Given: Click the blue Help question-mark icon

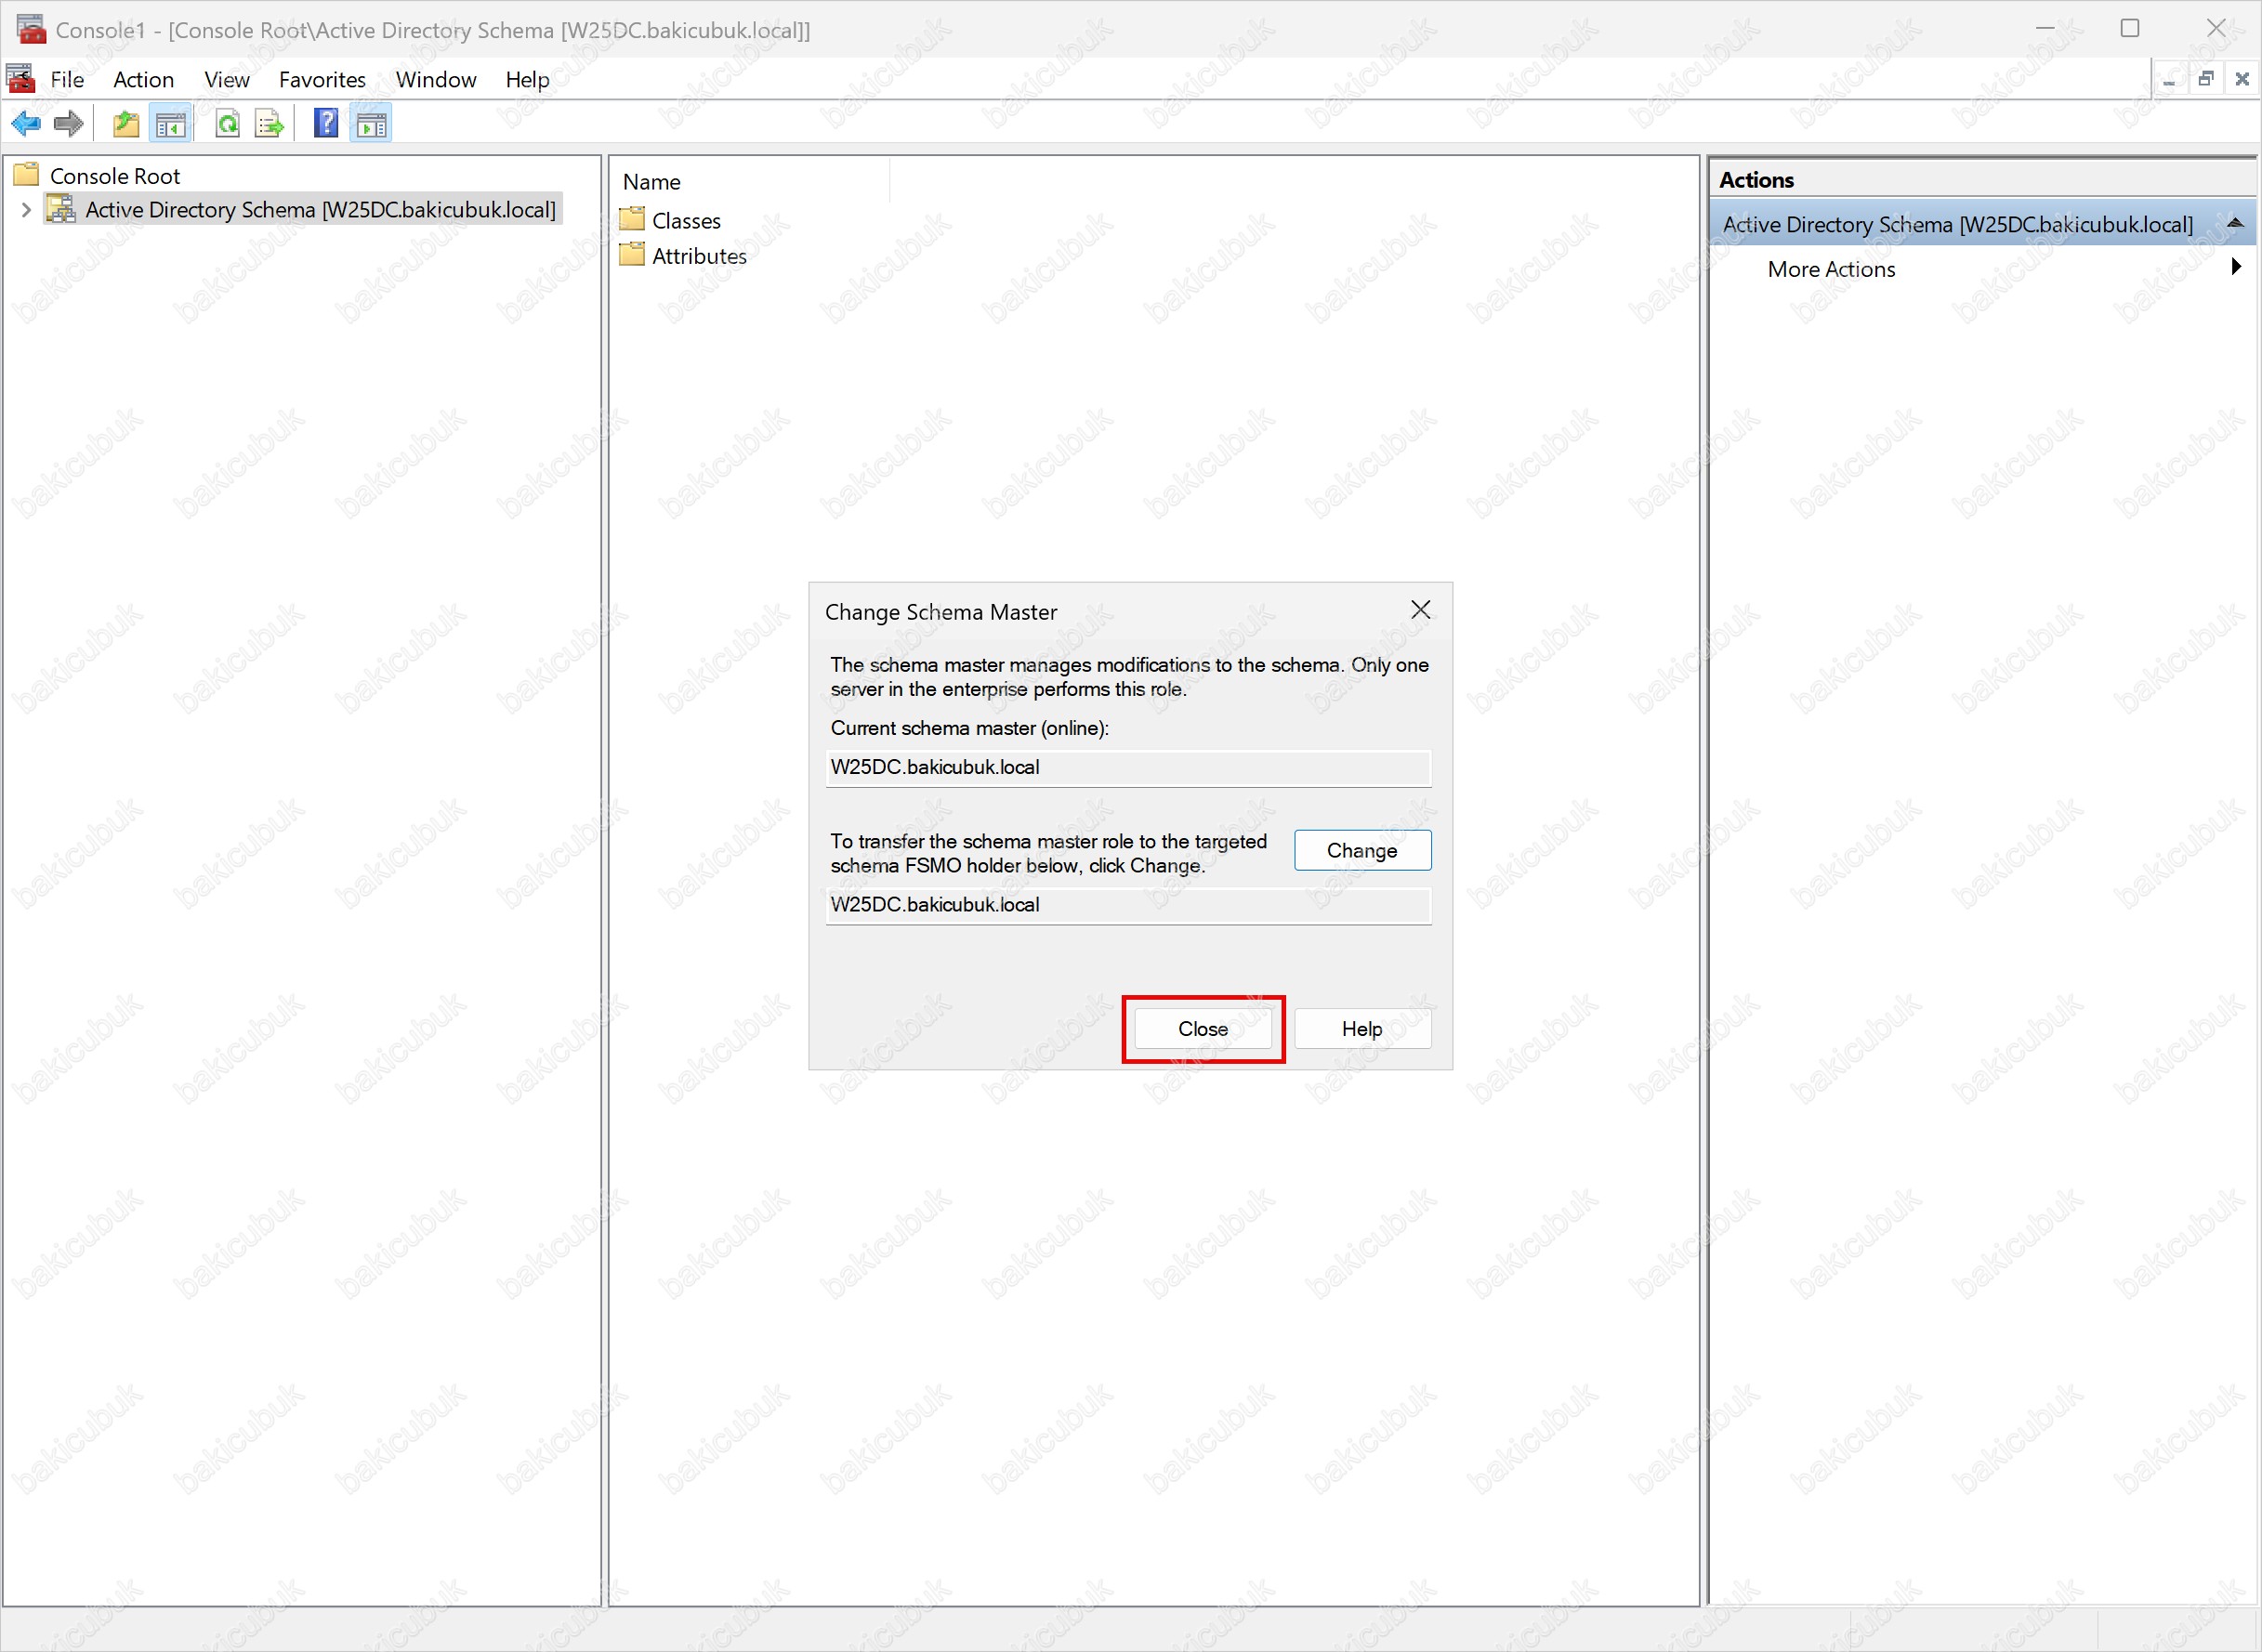Looking at the screenshot, I should [326, 124].
